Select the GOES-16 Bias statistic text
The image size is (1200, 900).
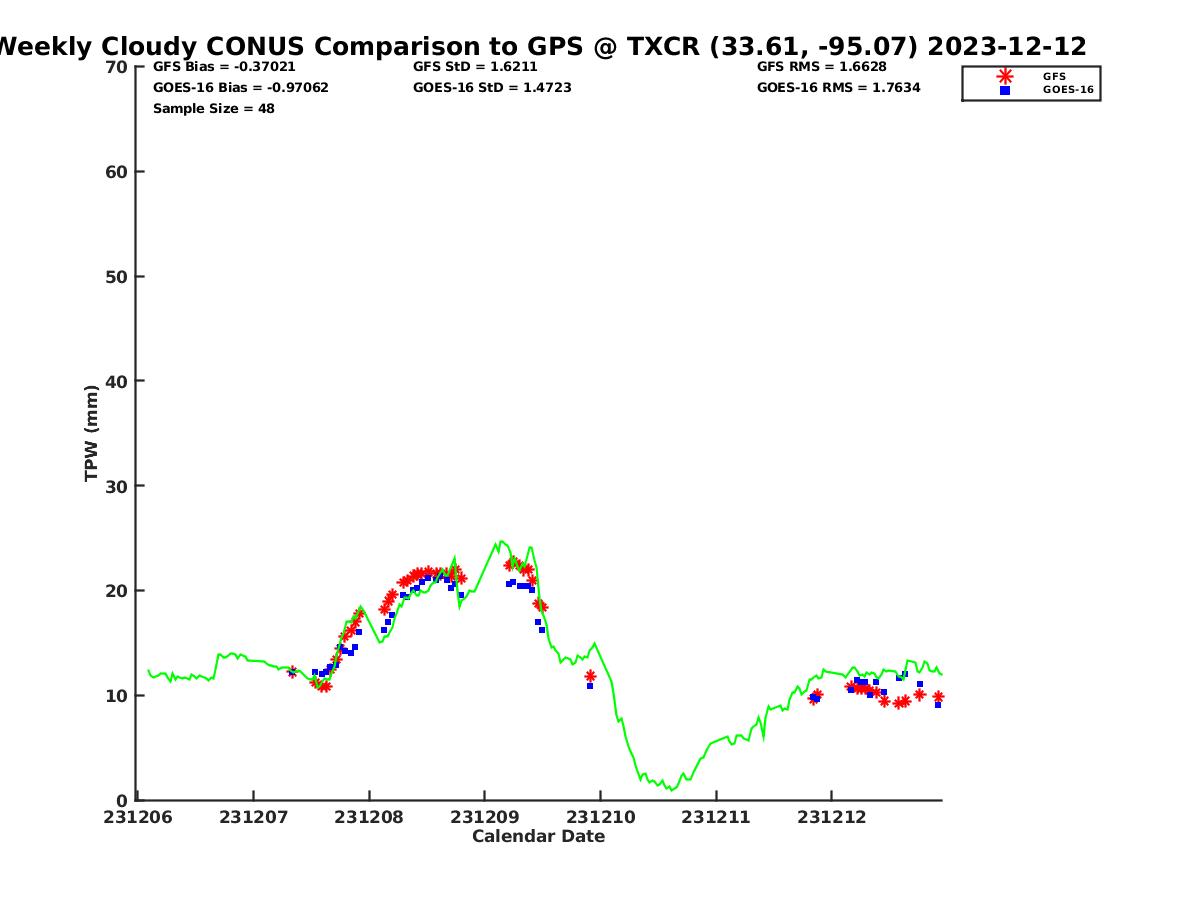[x=240, y=88]
